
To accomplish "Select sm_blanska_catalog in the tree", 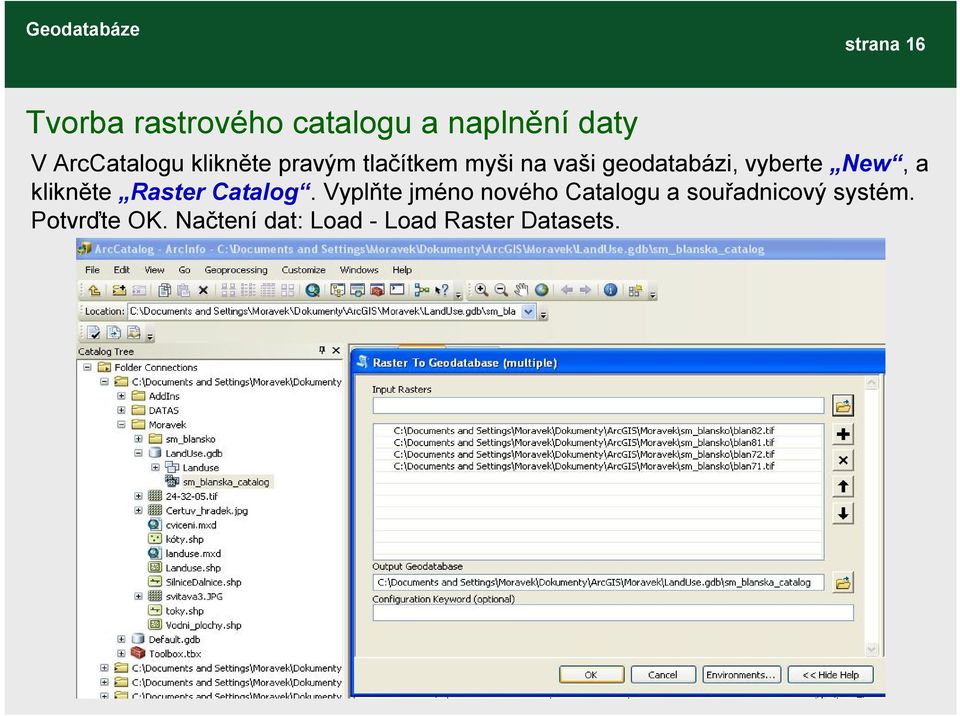I will [226, 482].
